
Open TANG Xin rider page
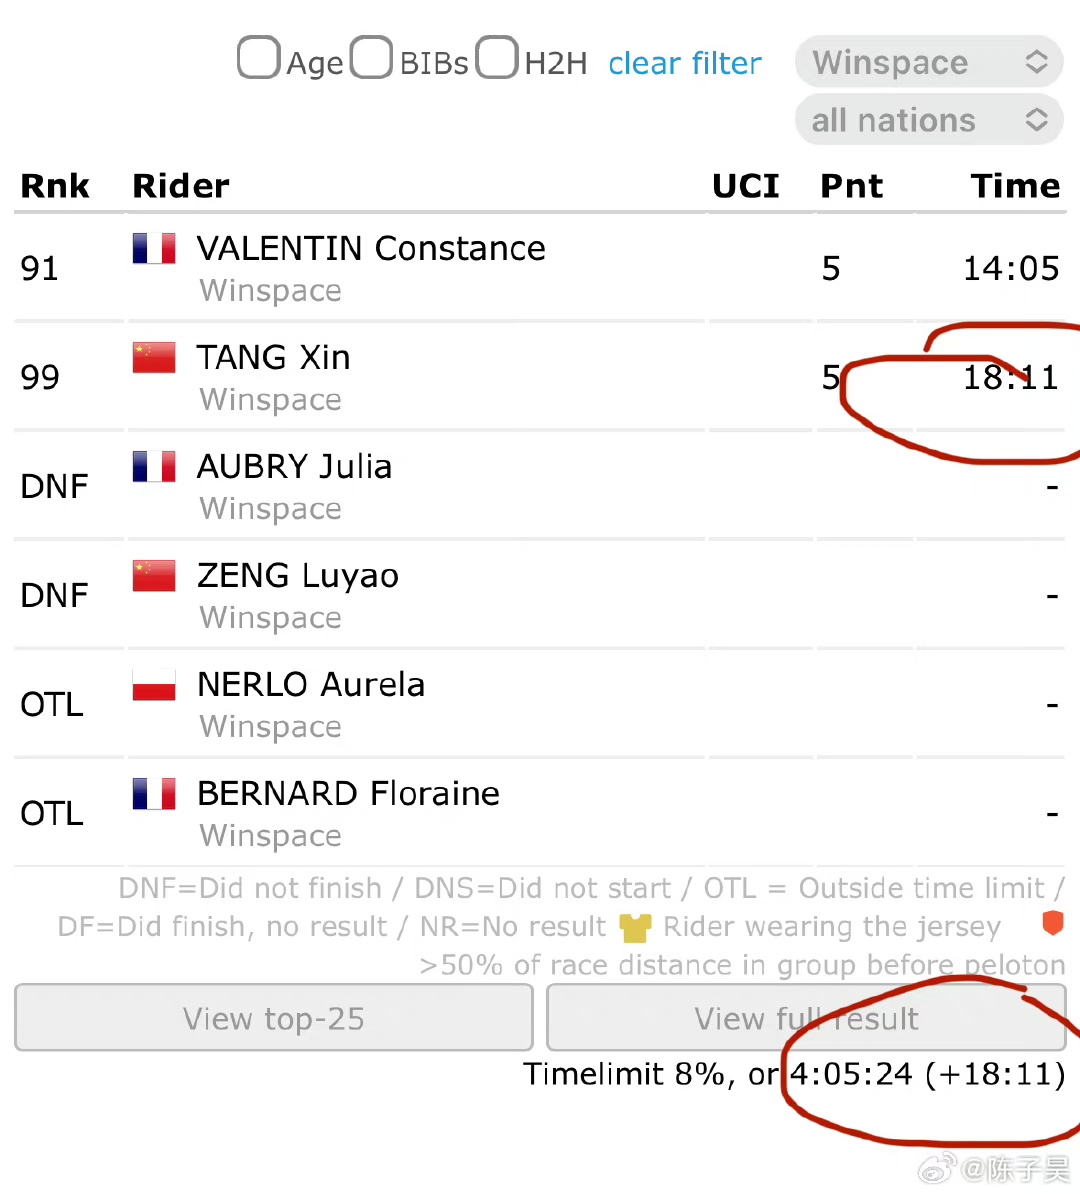pyautogui.click(x=273, y=357)
